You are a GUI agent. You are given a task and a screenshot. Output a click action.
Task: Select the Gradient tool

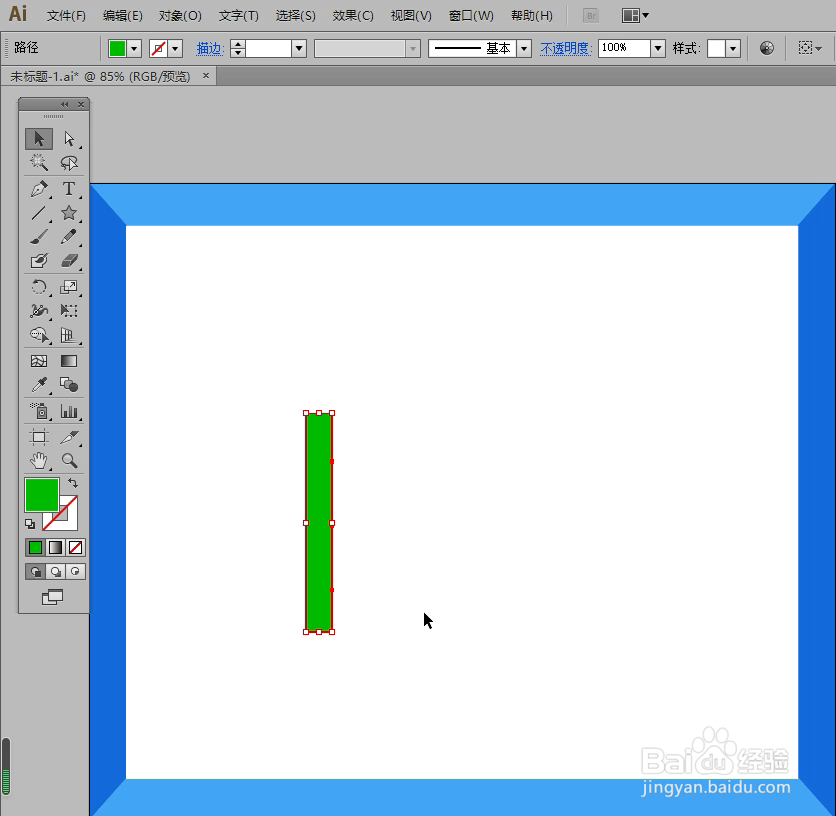pos(69,361)
